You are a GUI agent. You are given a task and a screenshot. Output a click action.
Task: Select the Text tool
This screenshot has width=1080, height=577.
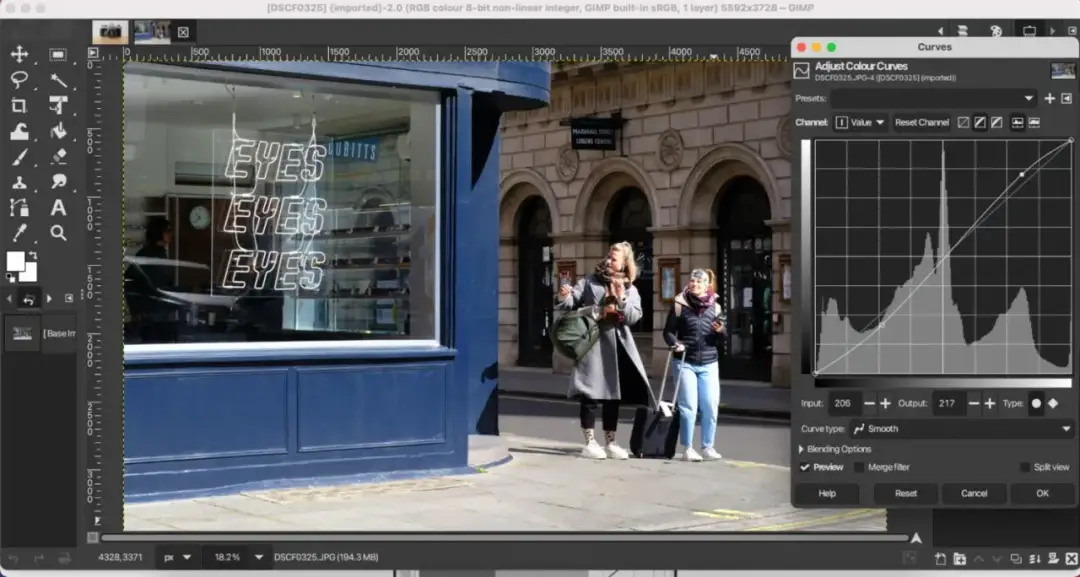pos(58,208)
